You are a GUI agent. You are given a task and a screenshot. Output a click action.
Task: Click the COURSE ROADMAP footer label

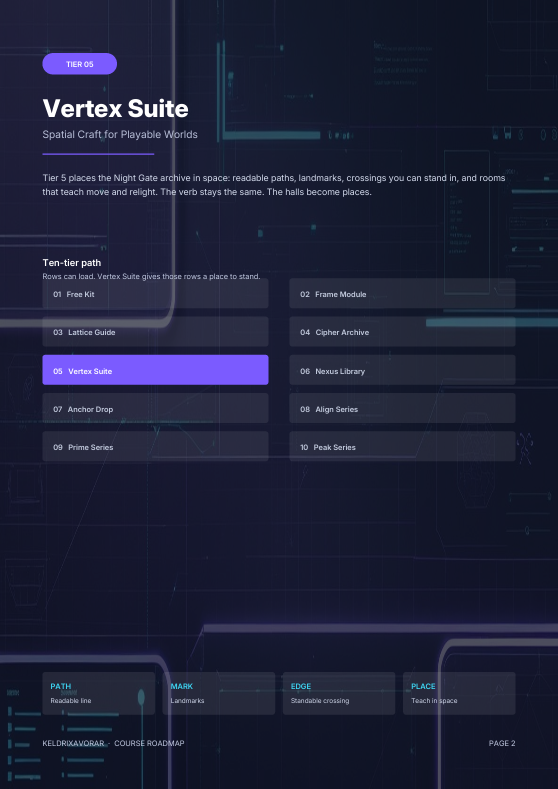[x=149, y=743]
